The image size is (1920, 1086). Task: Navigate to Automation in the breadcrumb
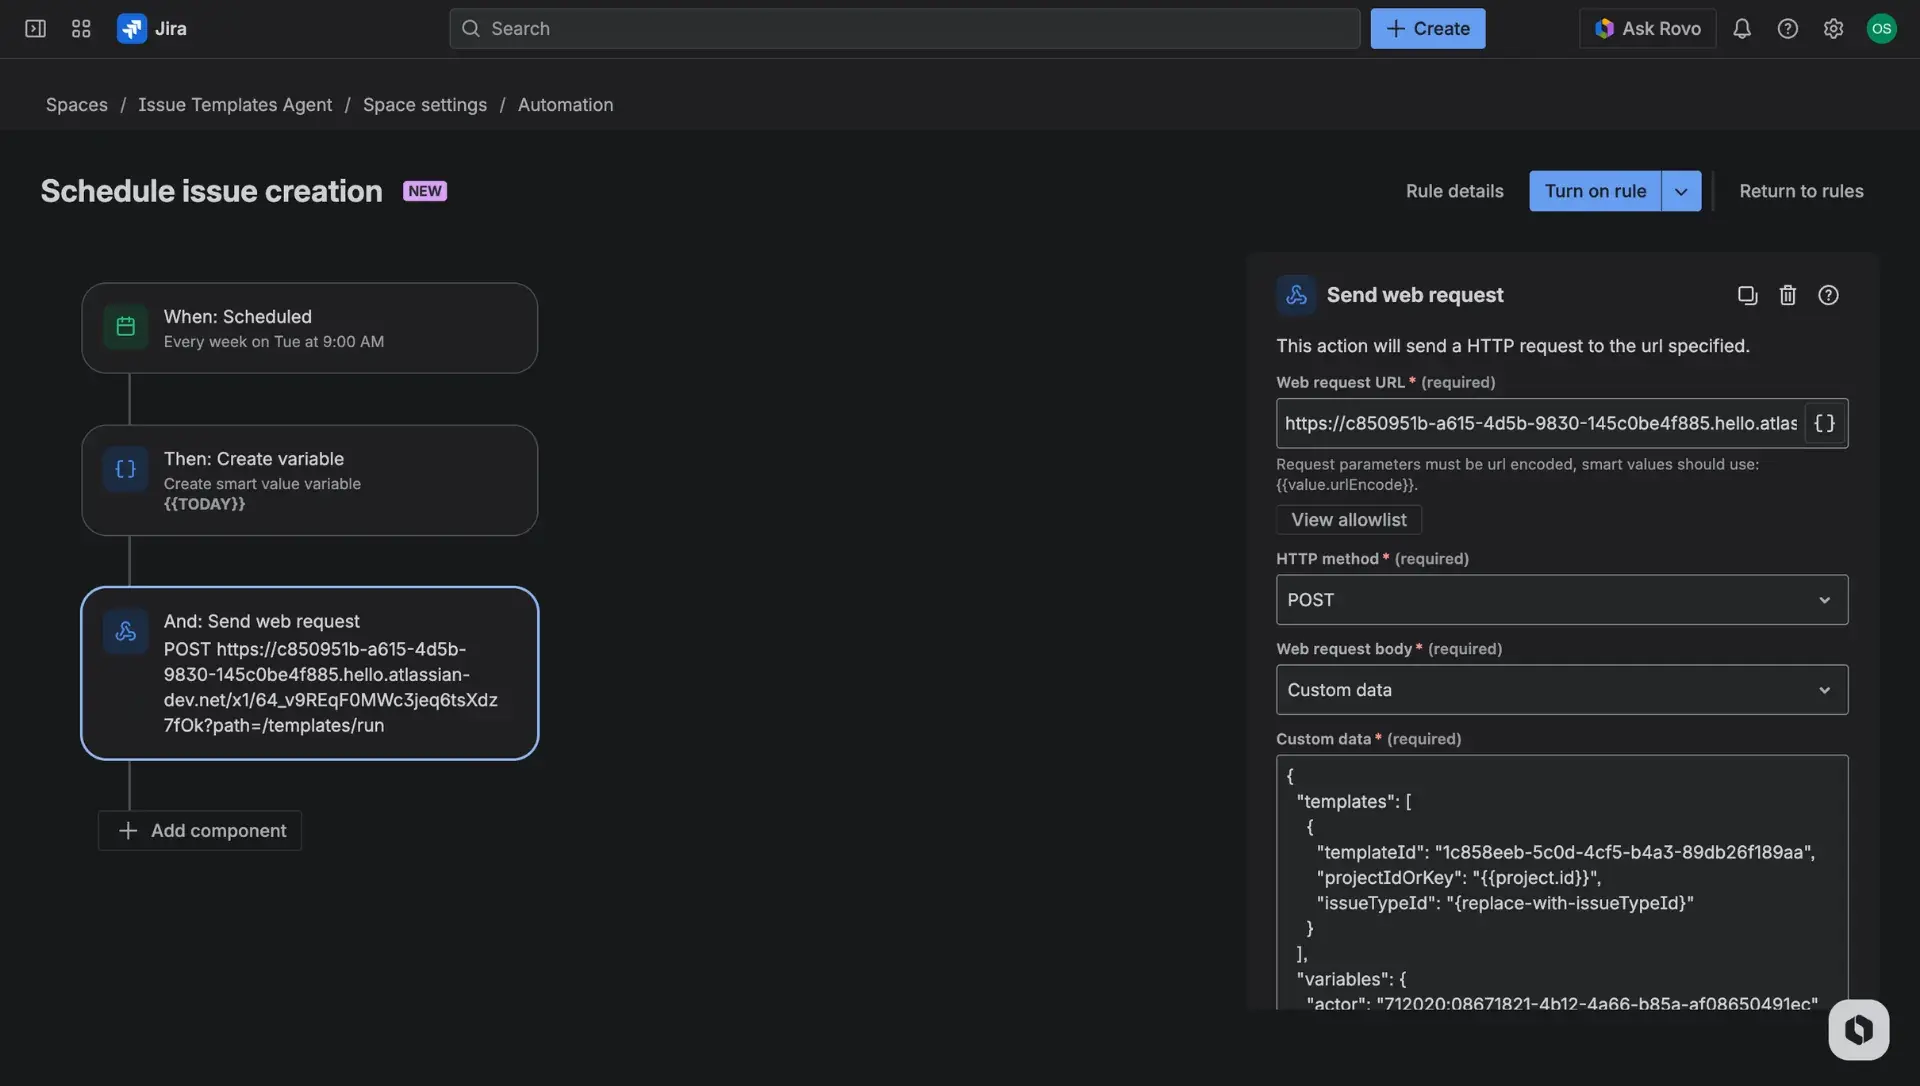(566, 104)
